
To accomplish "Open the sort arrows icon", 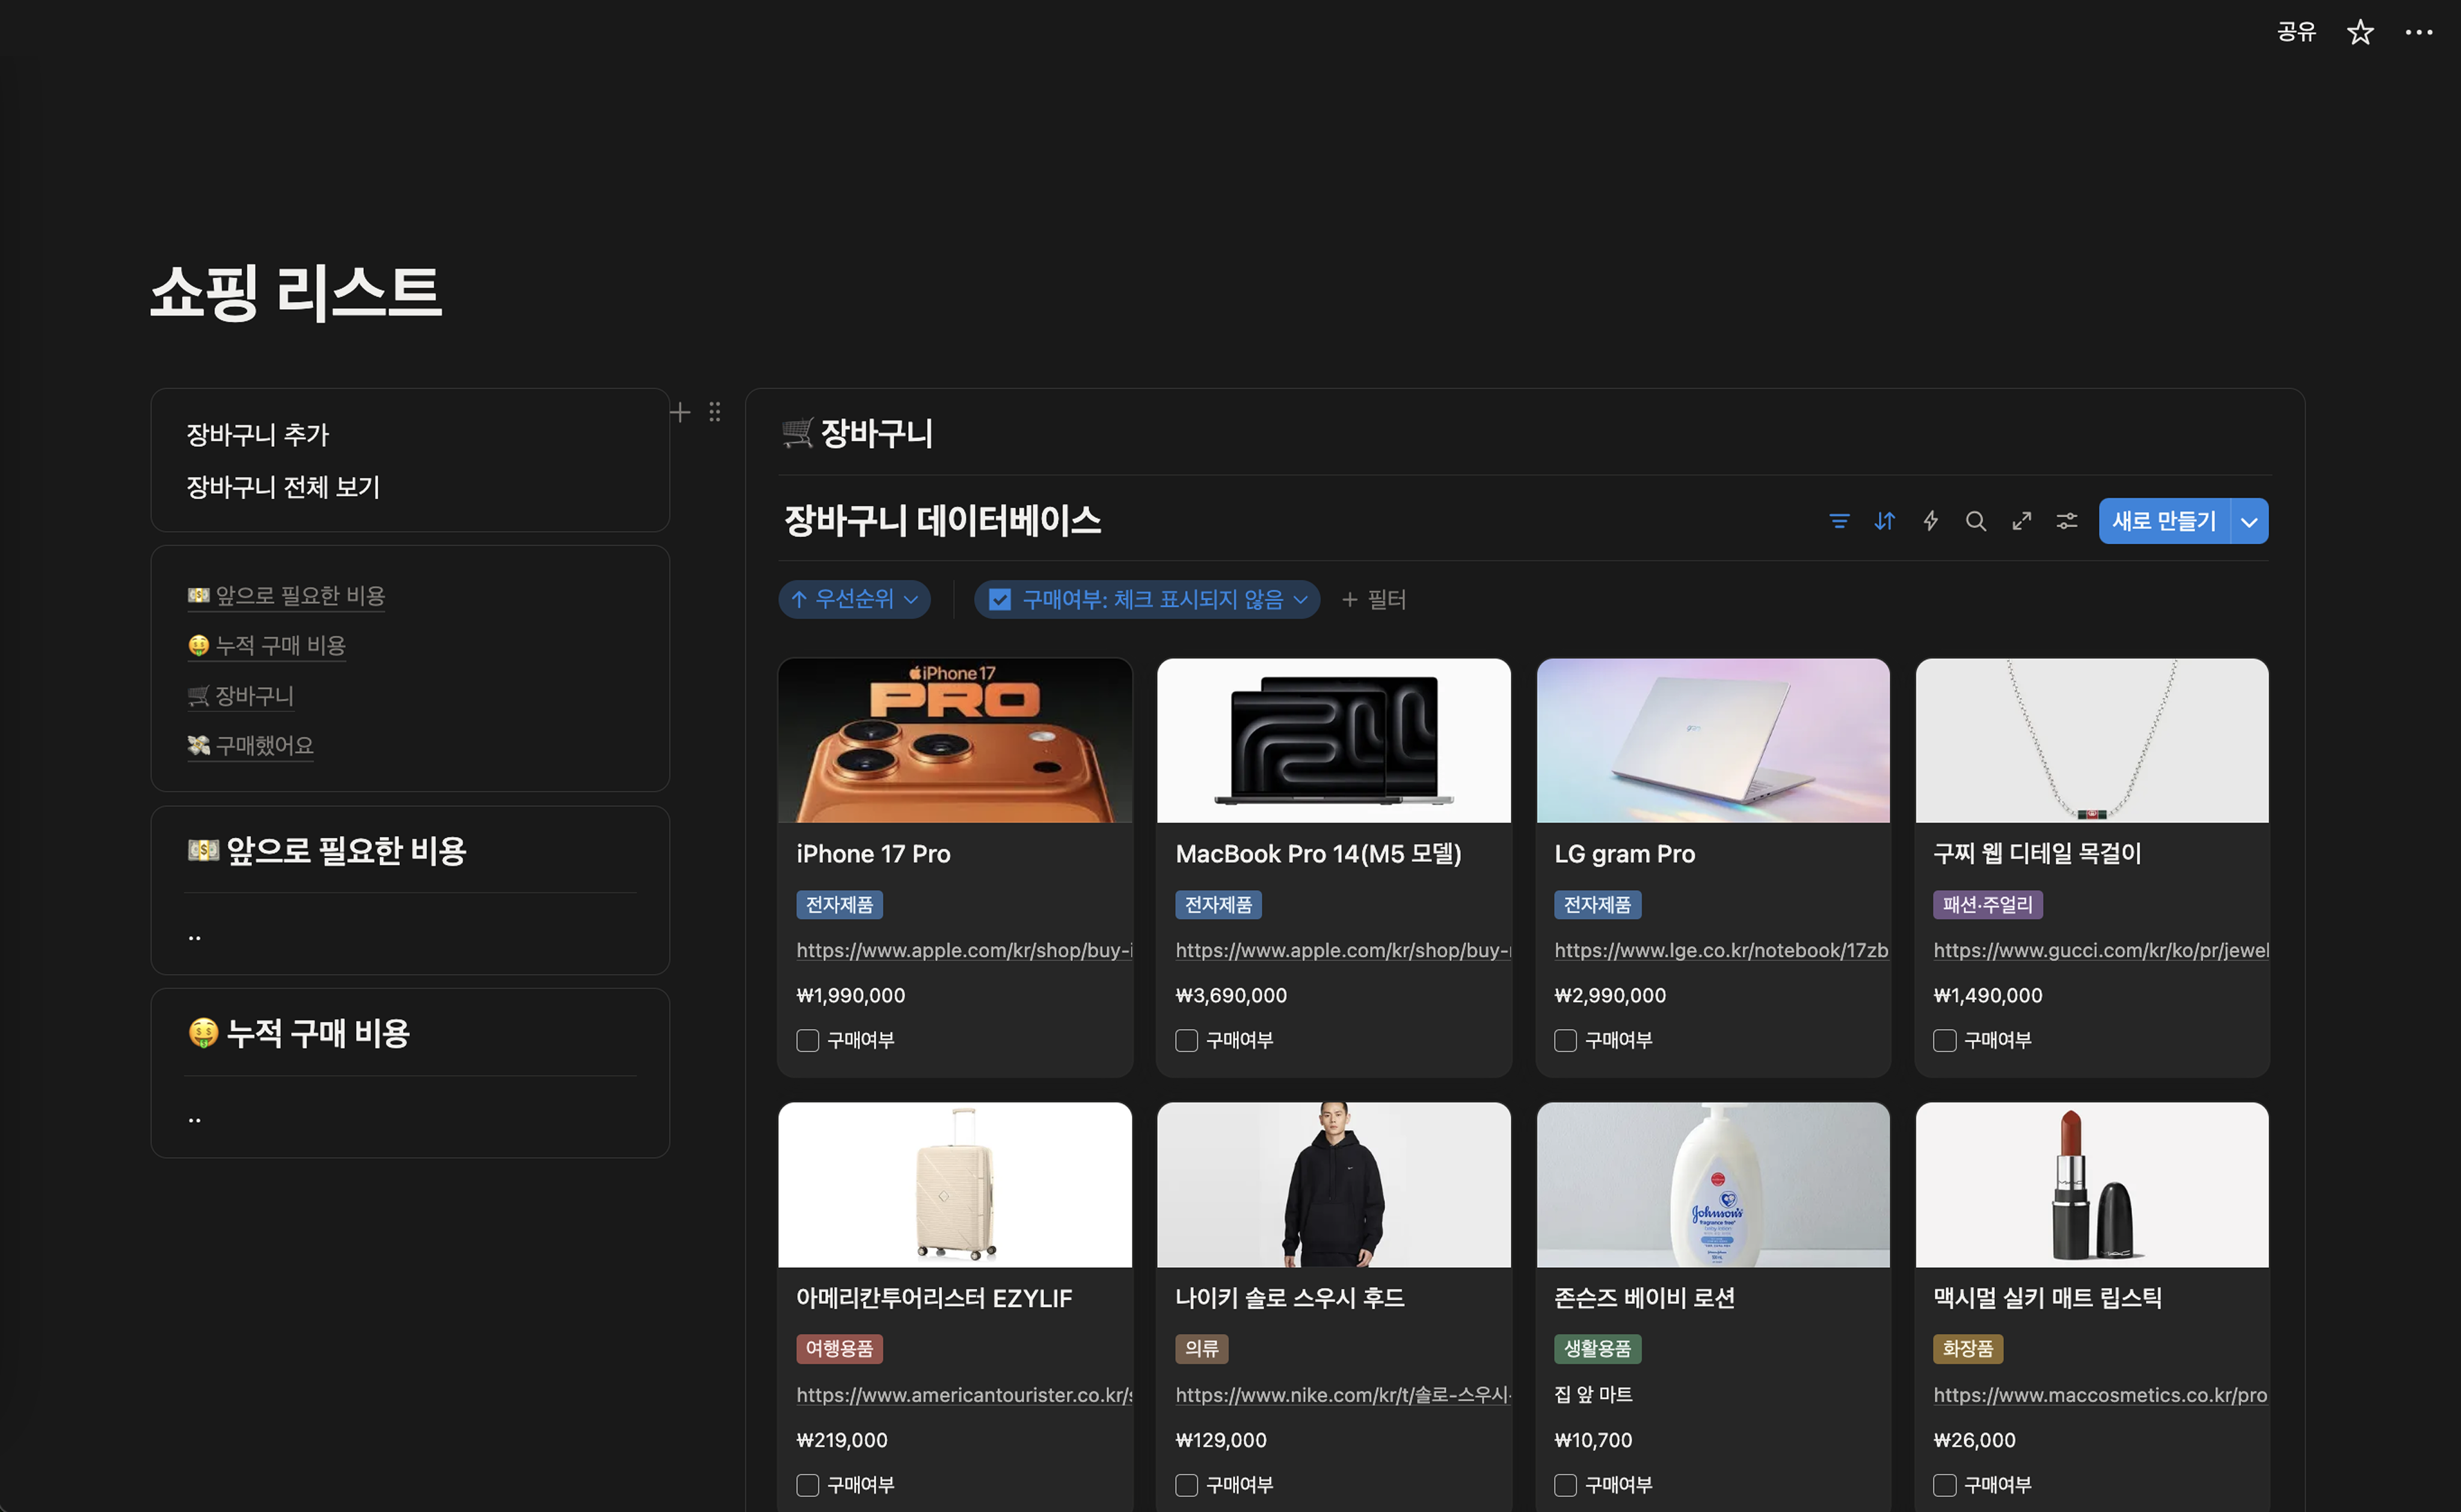I will click(1884, 521).
